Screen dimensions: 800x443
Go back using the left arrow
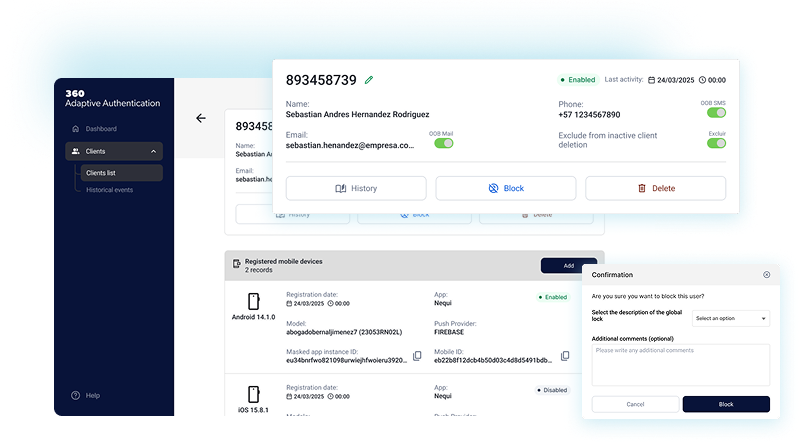201,118
